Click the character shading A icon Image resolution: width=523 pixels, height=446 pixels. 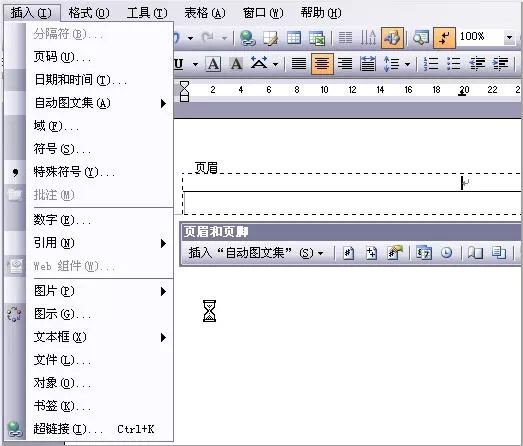236,63
